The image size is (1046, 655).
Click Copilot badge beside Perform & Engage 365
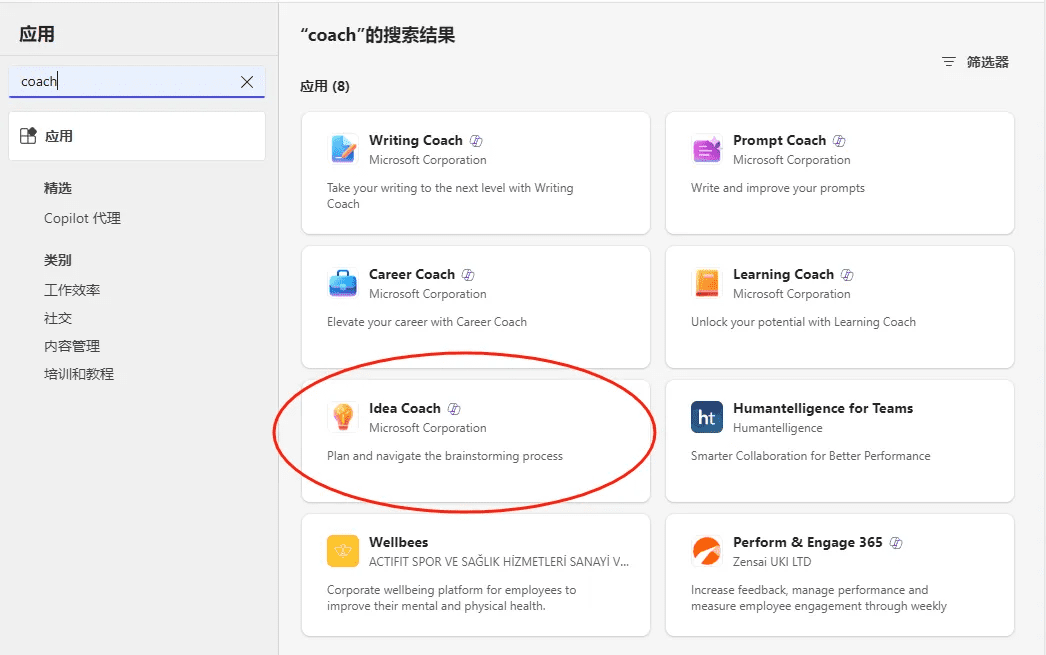point(896,543)
